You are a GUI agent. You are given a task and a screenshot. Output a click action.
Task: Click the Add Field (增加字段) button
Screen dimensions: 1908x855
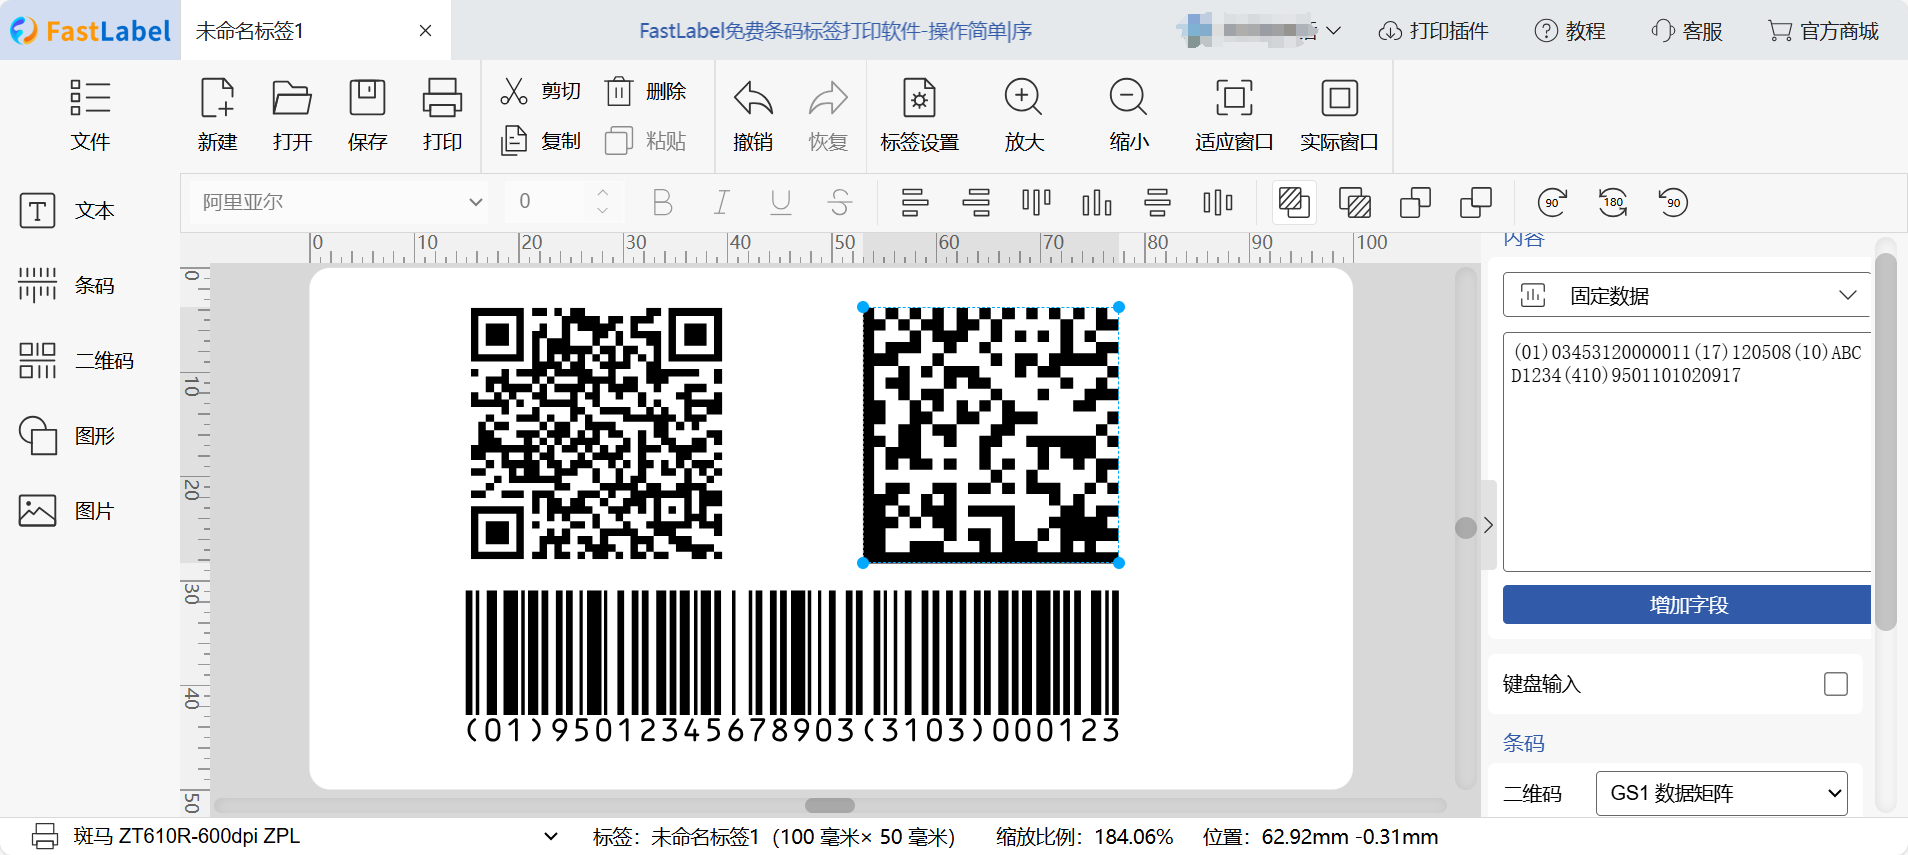coord(1686,605)
